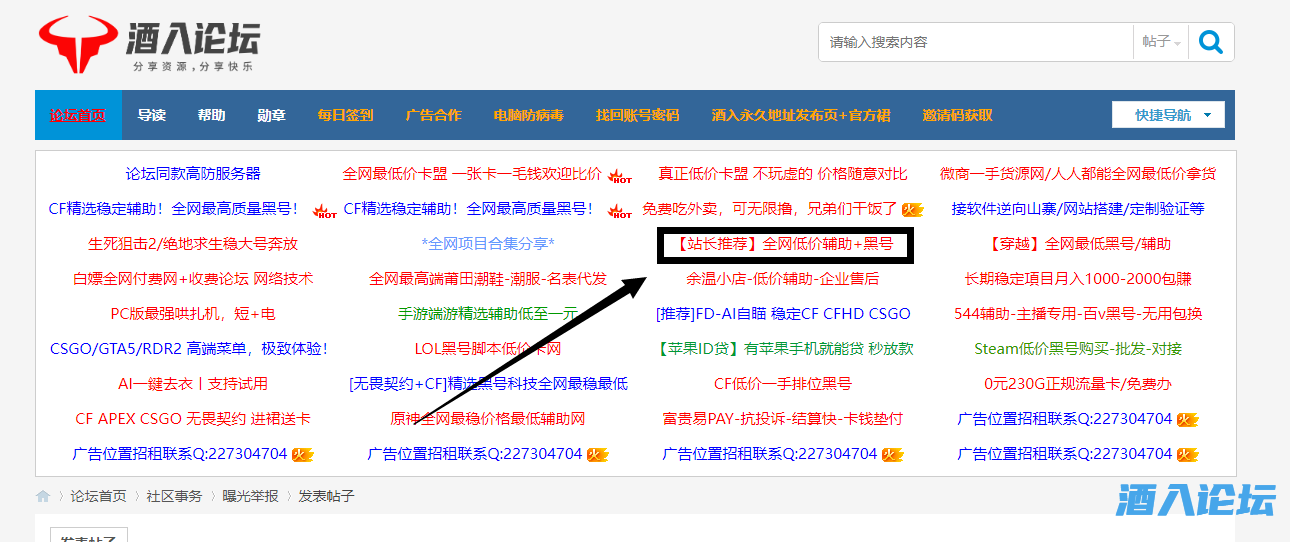Open the 帮助 nav item

tap(211, 115)
